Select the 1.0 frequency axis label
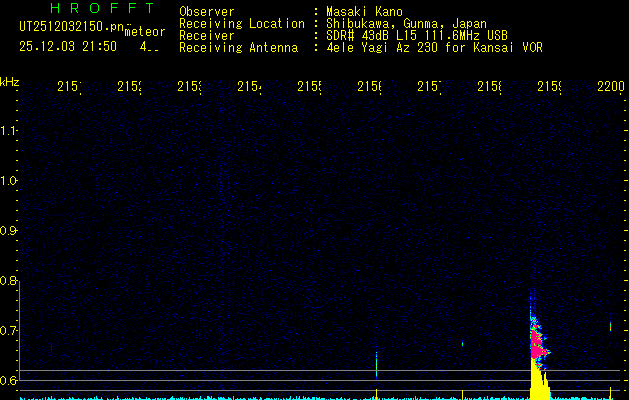Image resolution: width=629 pixels, height=400 pixels. (10, 181)
